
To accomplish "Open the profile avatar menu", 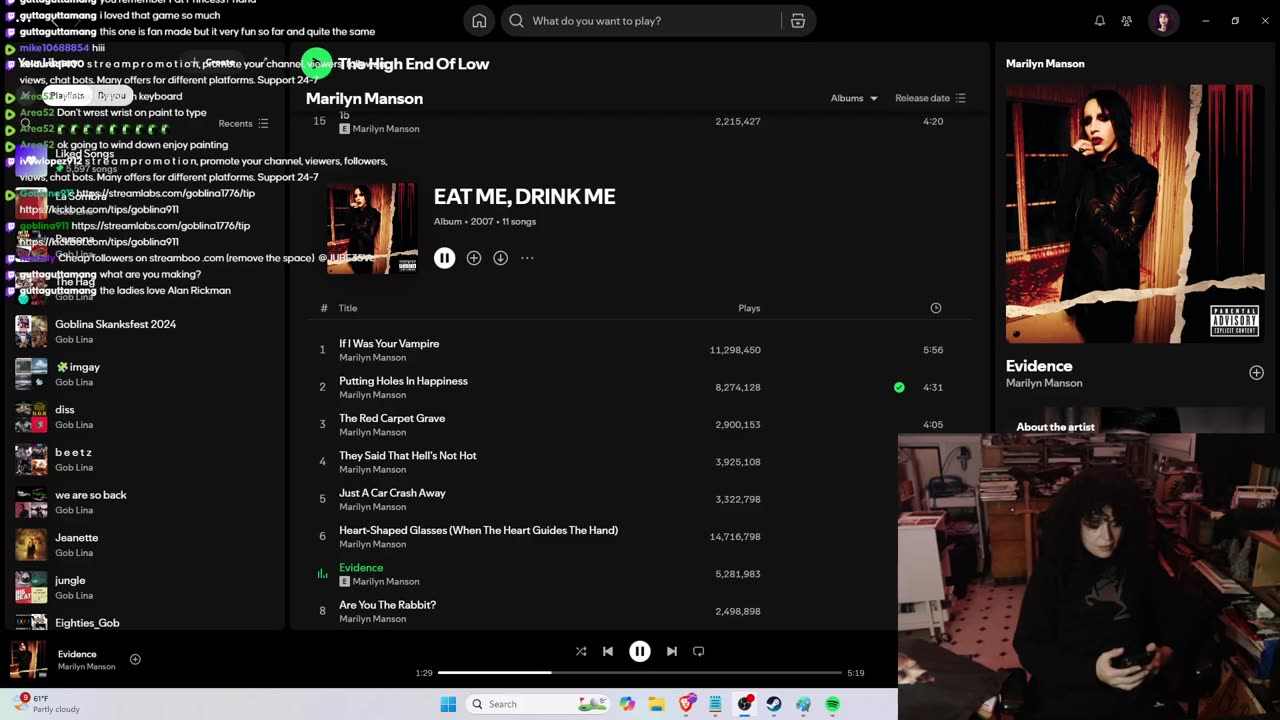I will click(1163, 20).
